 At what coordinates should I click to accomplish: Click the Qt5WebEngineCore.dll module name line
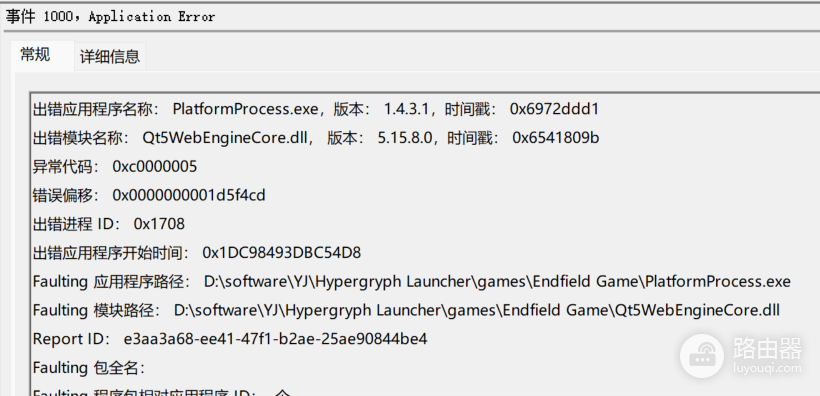coord(316,138)
